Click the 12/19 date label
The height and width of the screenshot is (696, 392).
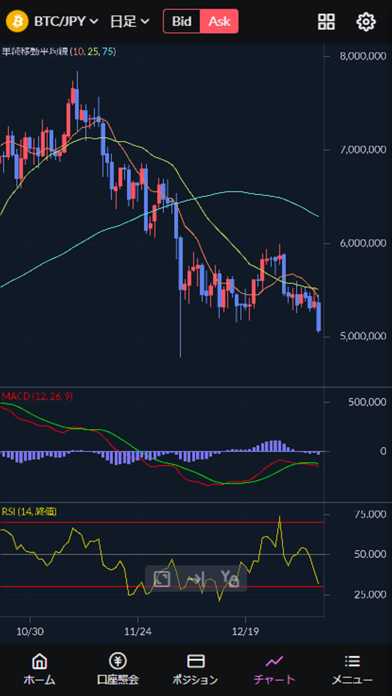pyautogui.click(x=245, y=631)
